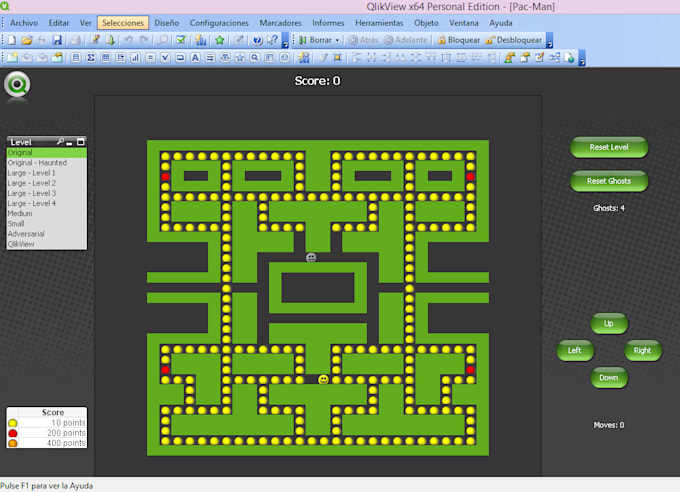This screenshot has height=492, width=680.
Task: Click the QlikView logo on the sheet
Action: coord(17,85)
